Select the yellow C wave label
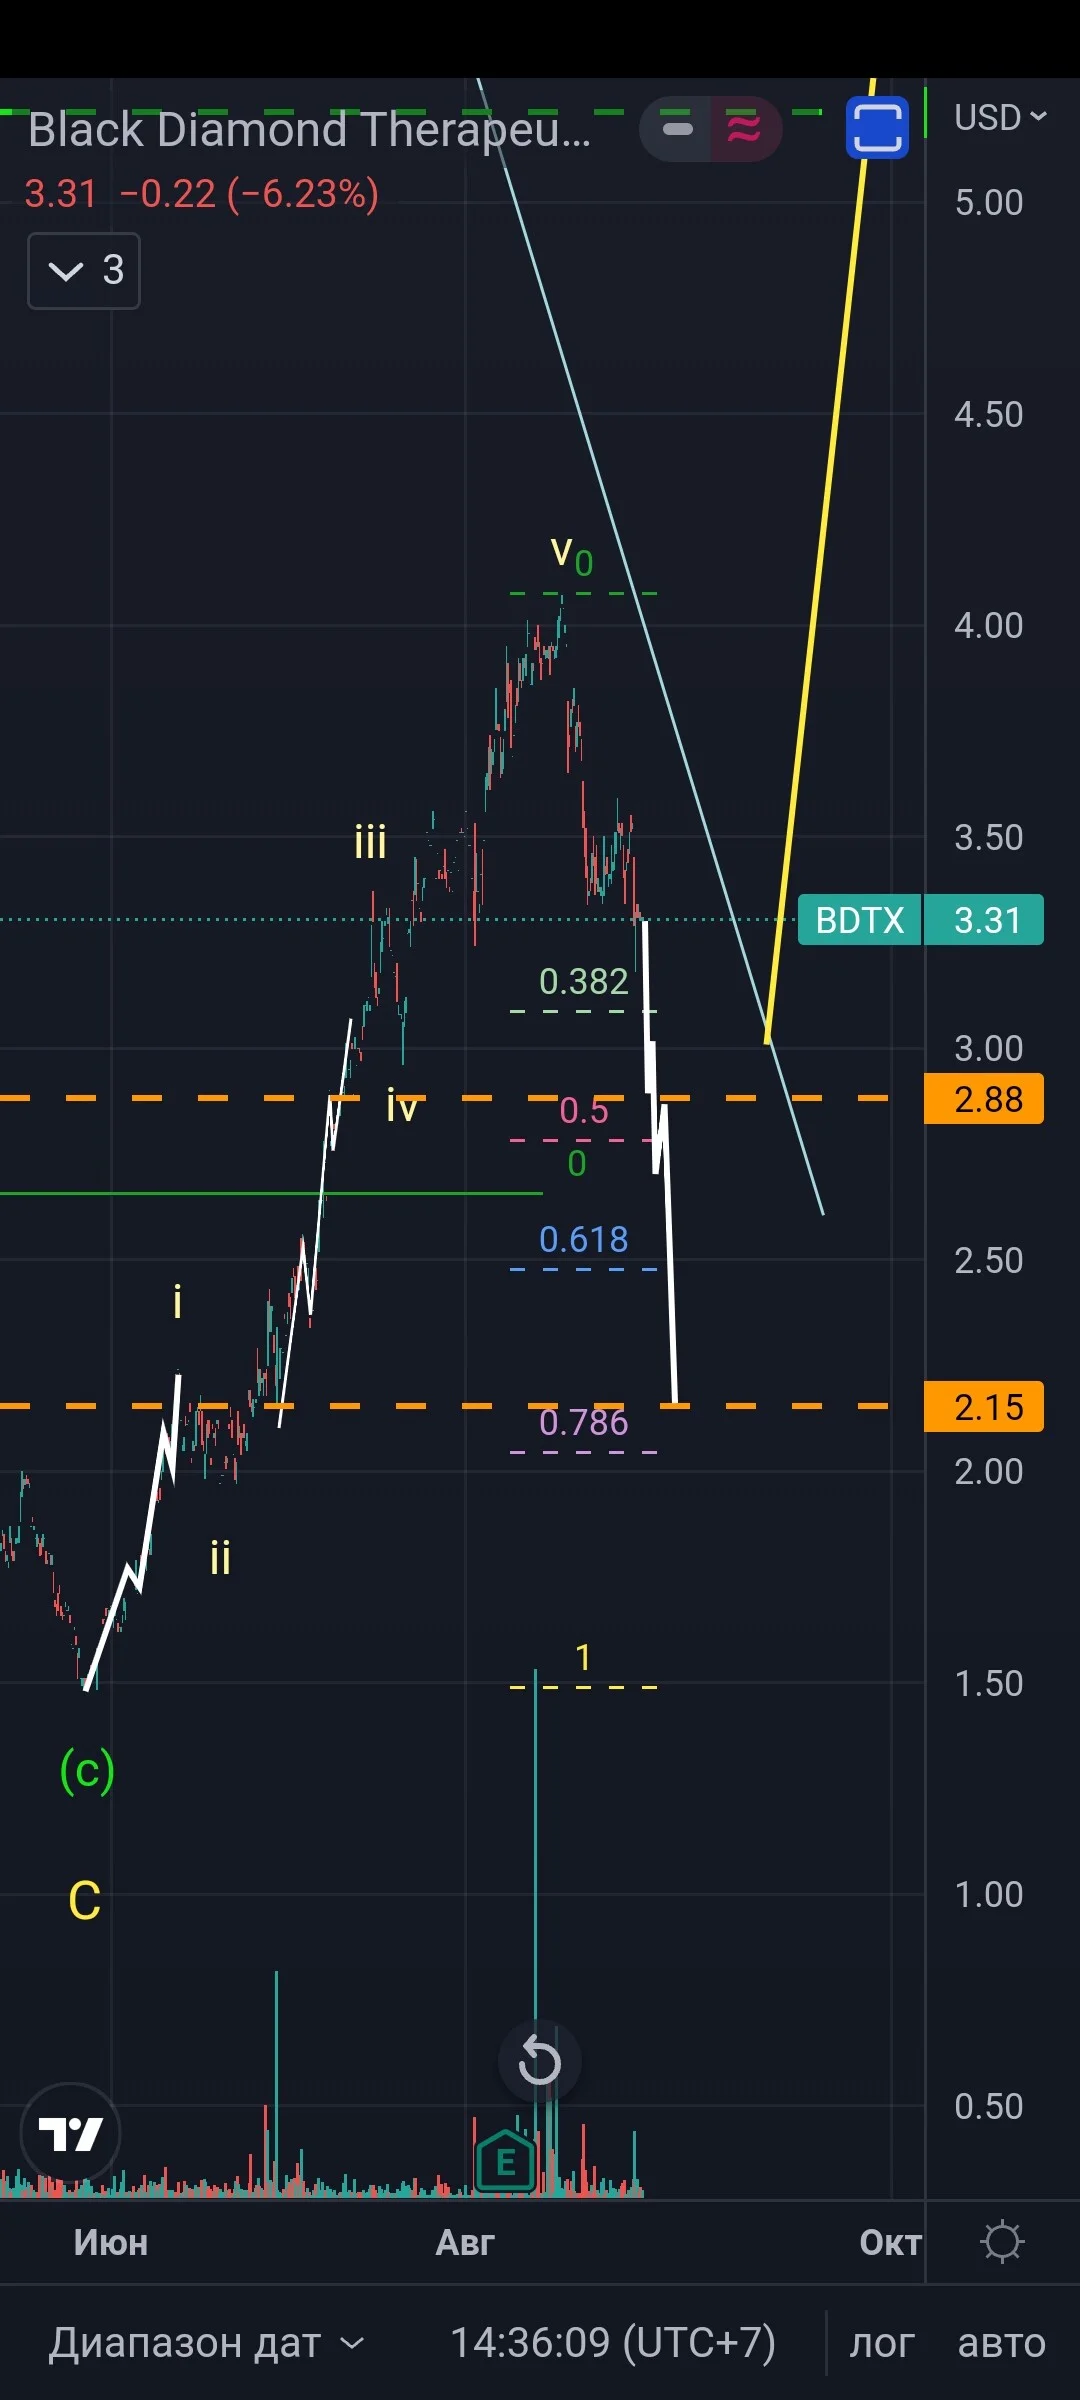This screenshot has width=1080, height=2400. [x=84, y=1901]
